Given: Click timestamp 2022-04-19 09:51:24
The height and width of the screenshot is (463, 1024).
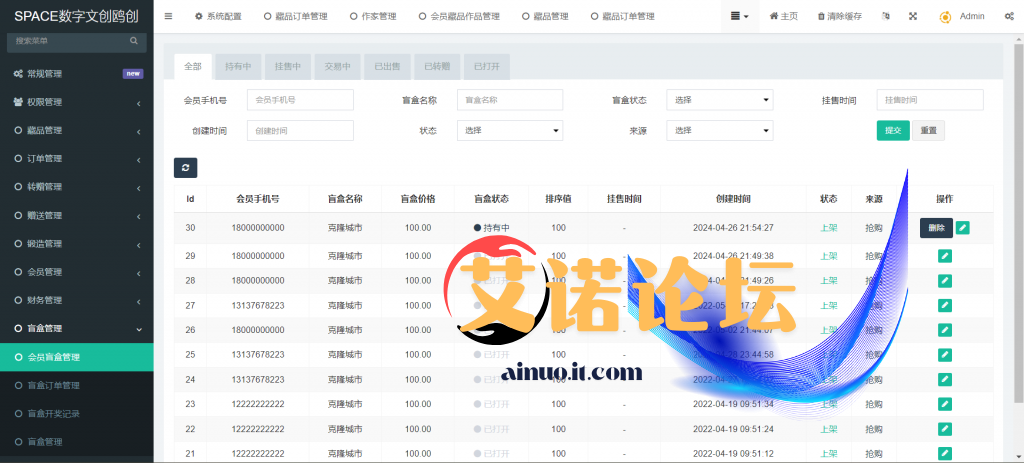Looking at the screenshot, I should tap(733, 429).
